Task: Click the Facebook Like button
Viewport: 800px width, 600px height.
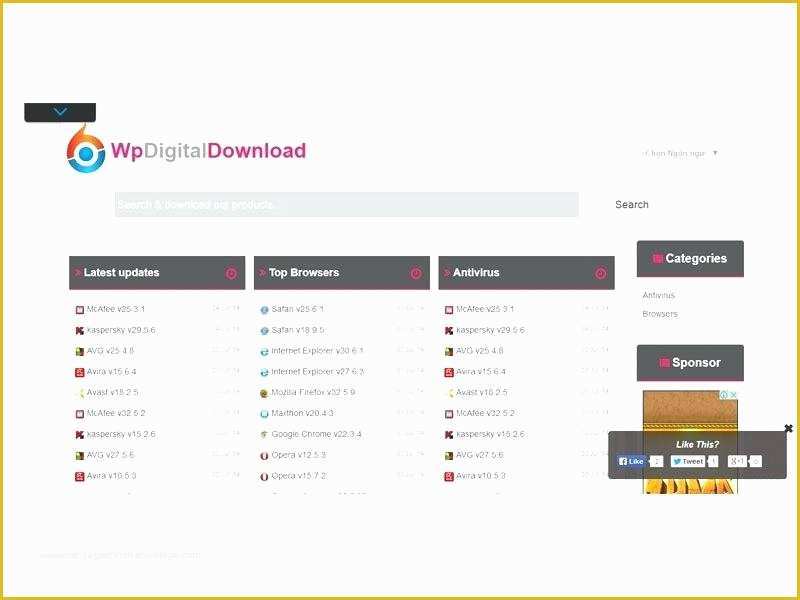Action: pos(631,461)
